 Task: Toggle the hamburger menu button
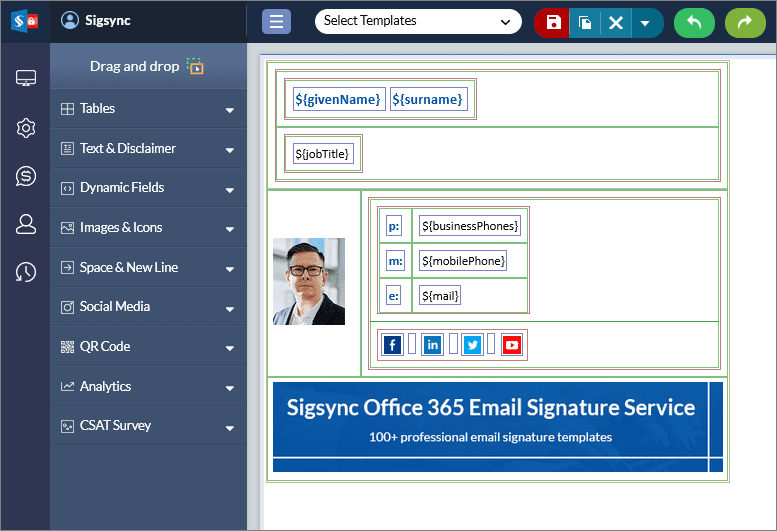276,21
